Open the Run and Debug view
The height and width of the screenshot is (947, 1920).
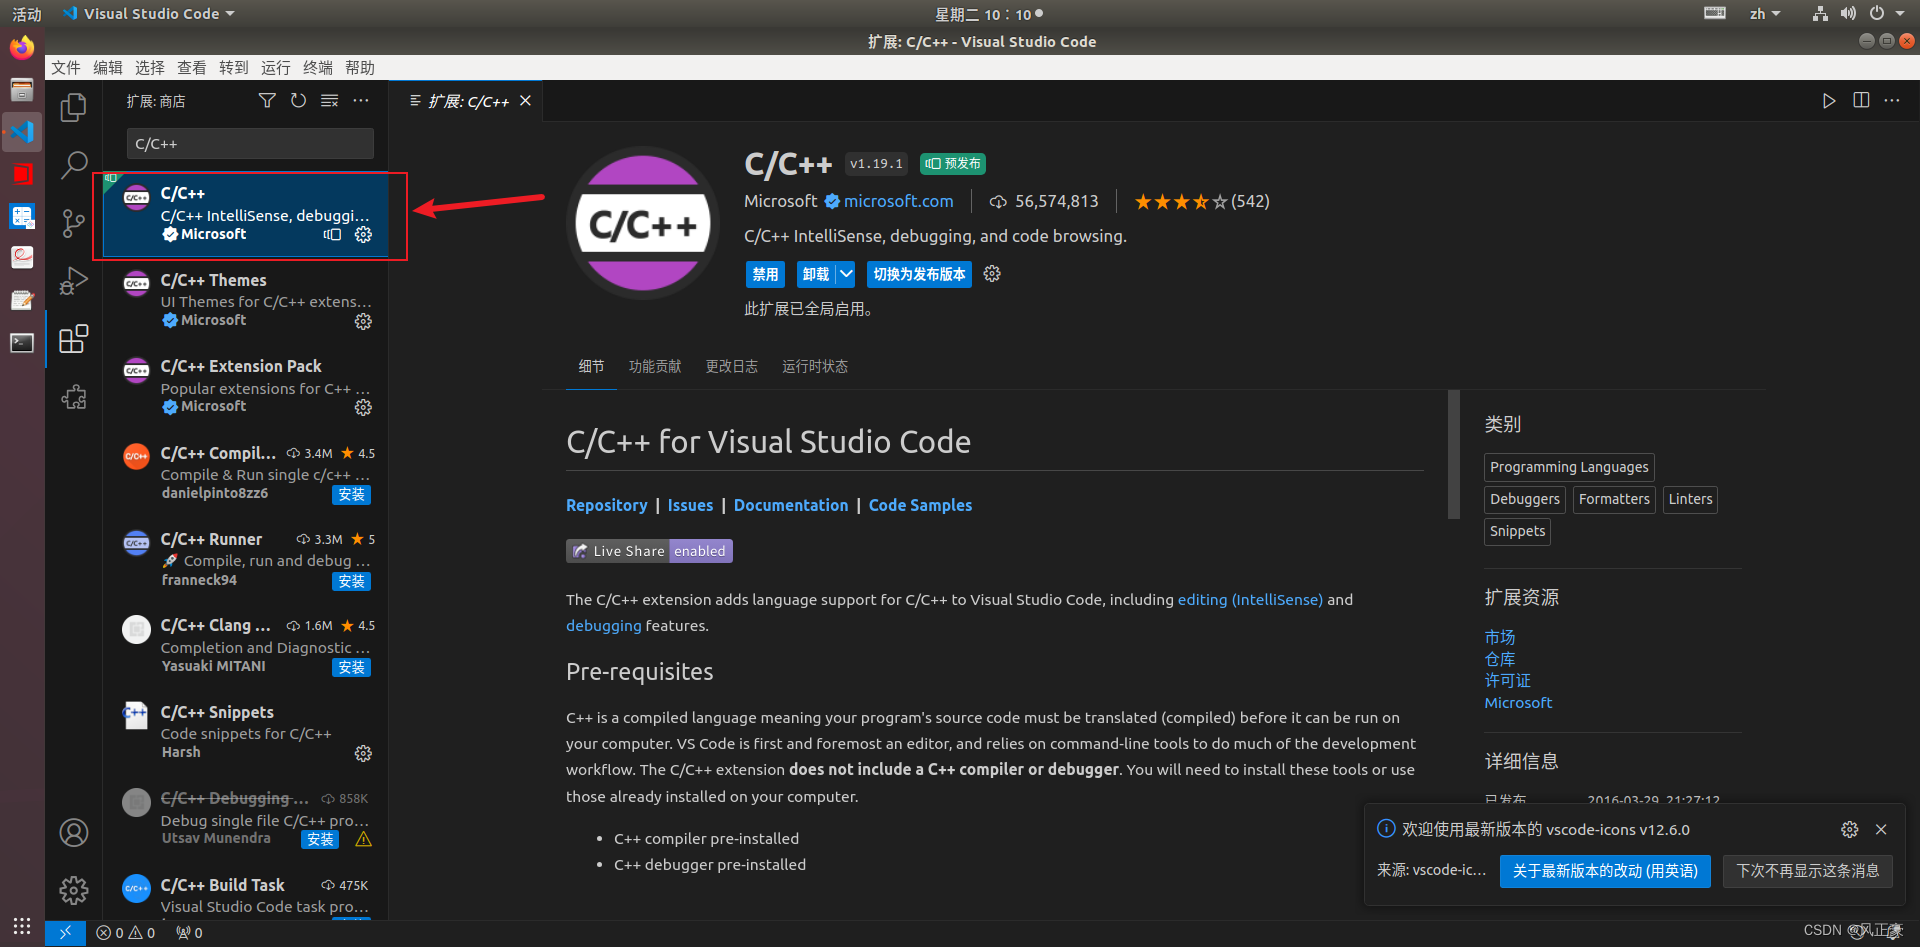(72, 281)
